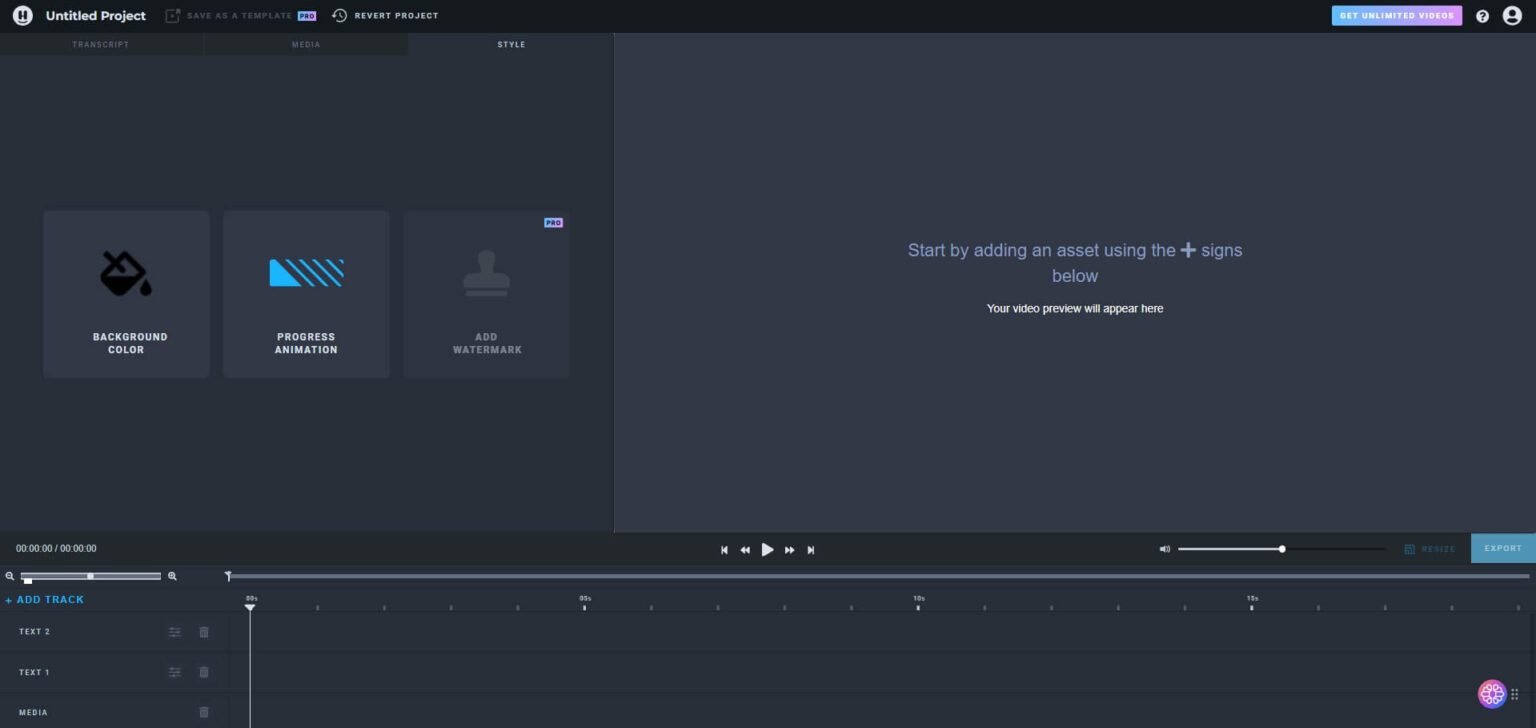
Task: Skip to the end of timeline
Action: (x=811, y=550)
